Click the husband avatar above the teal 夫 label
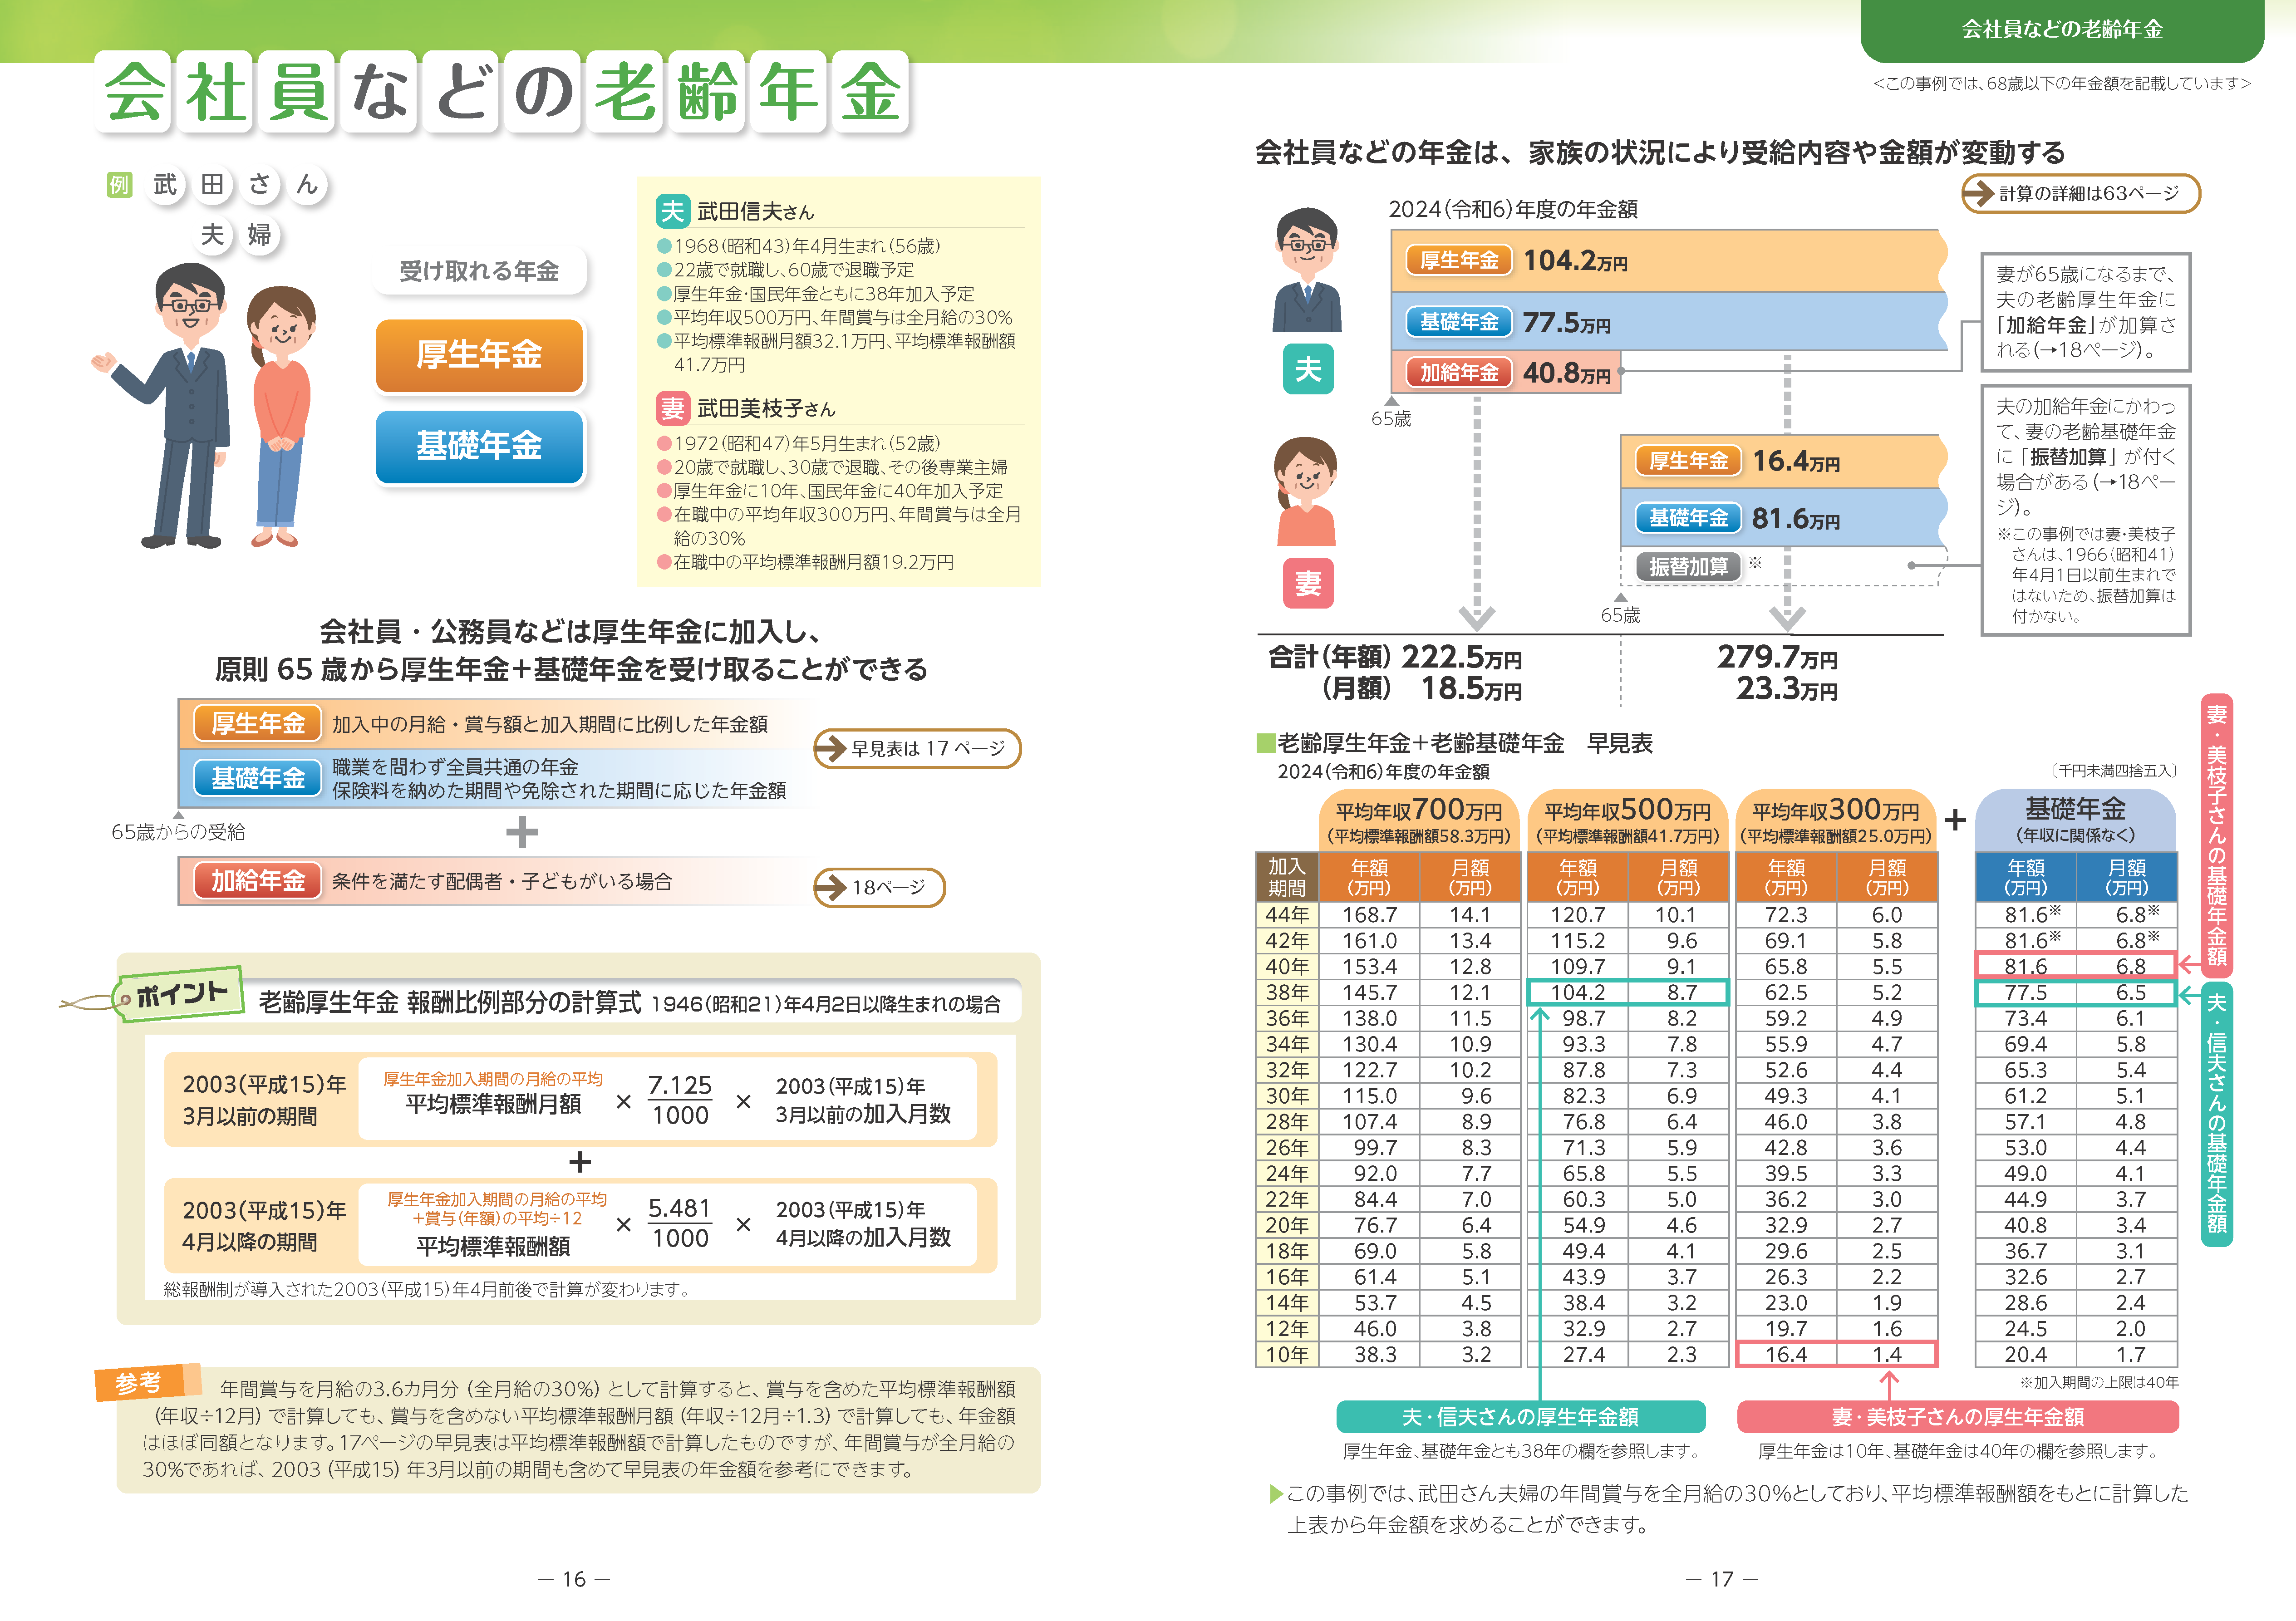The width and height of the screenshot is (2296, 1621). (1307, 270)
